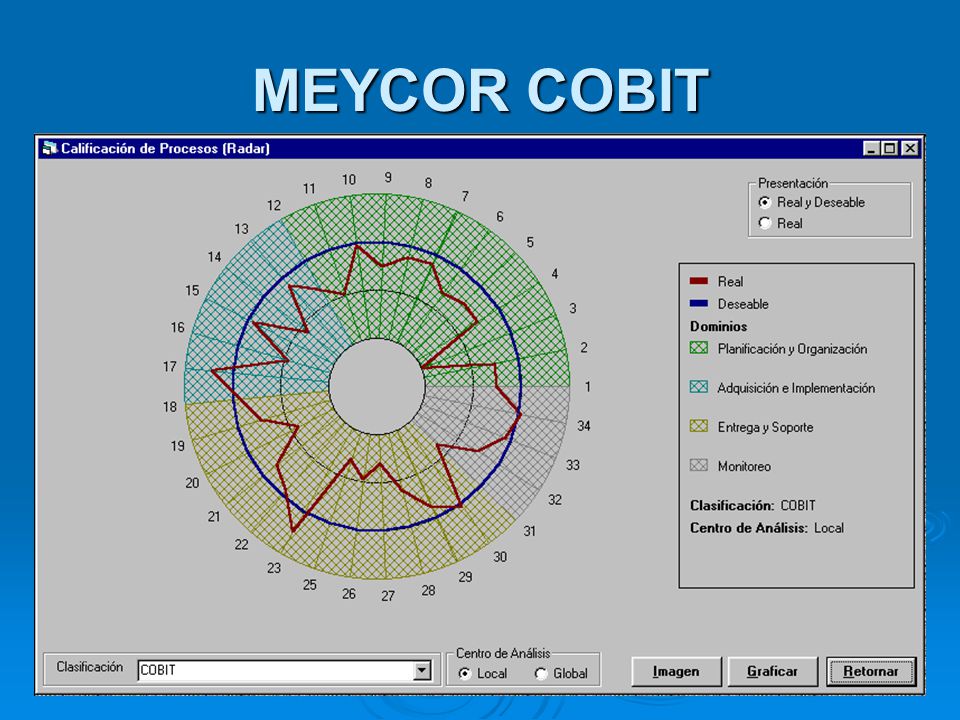
Task: Click the 'Deseable' legend label
Action: [x=743, y=304]
